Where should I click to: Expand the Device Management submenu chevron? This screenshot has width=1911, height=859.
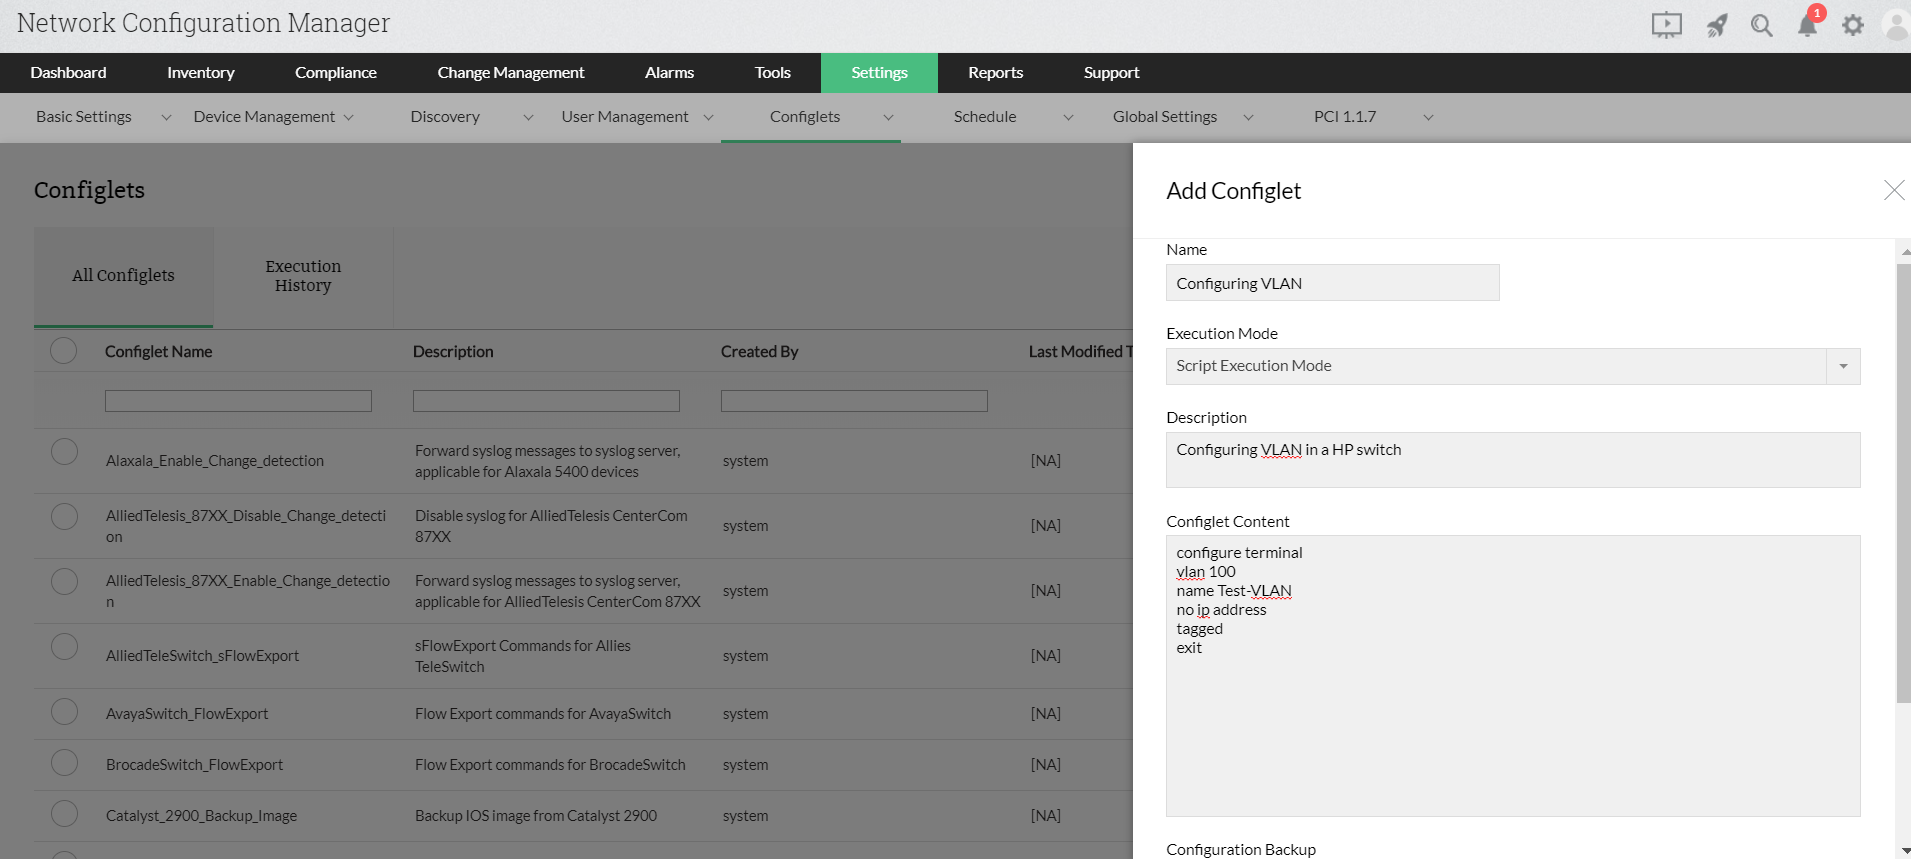tap(348, 118)
